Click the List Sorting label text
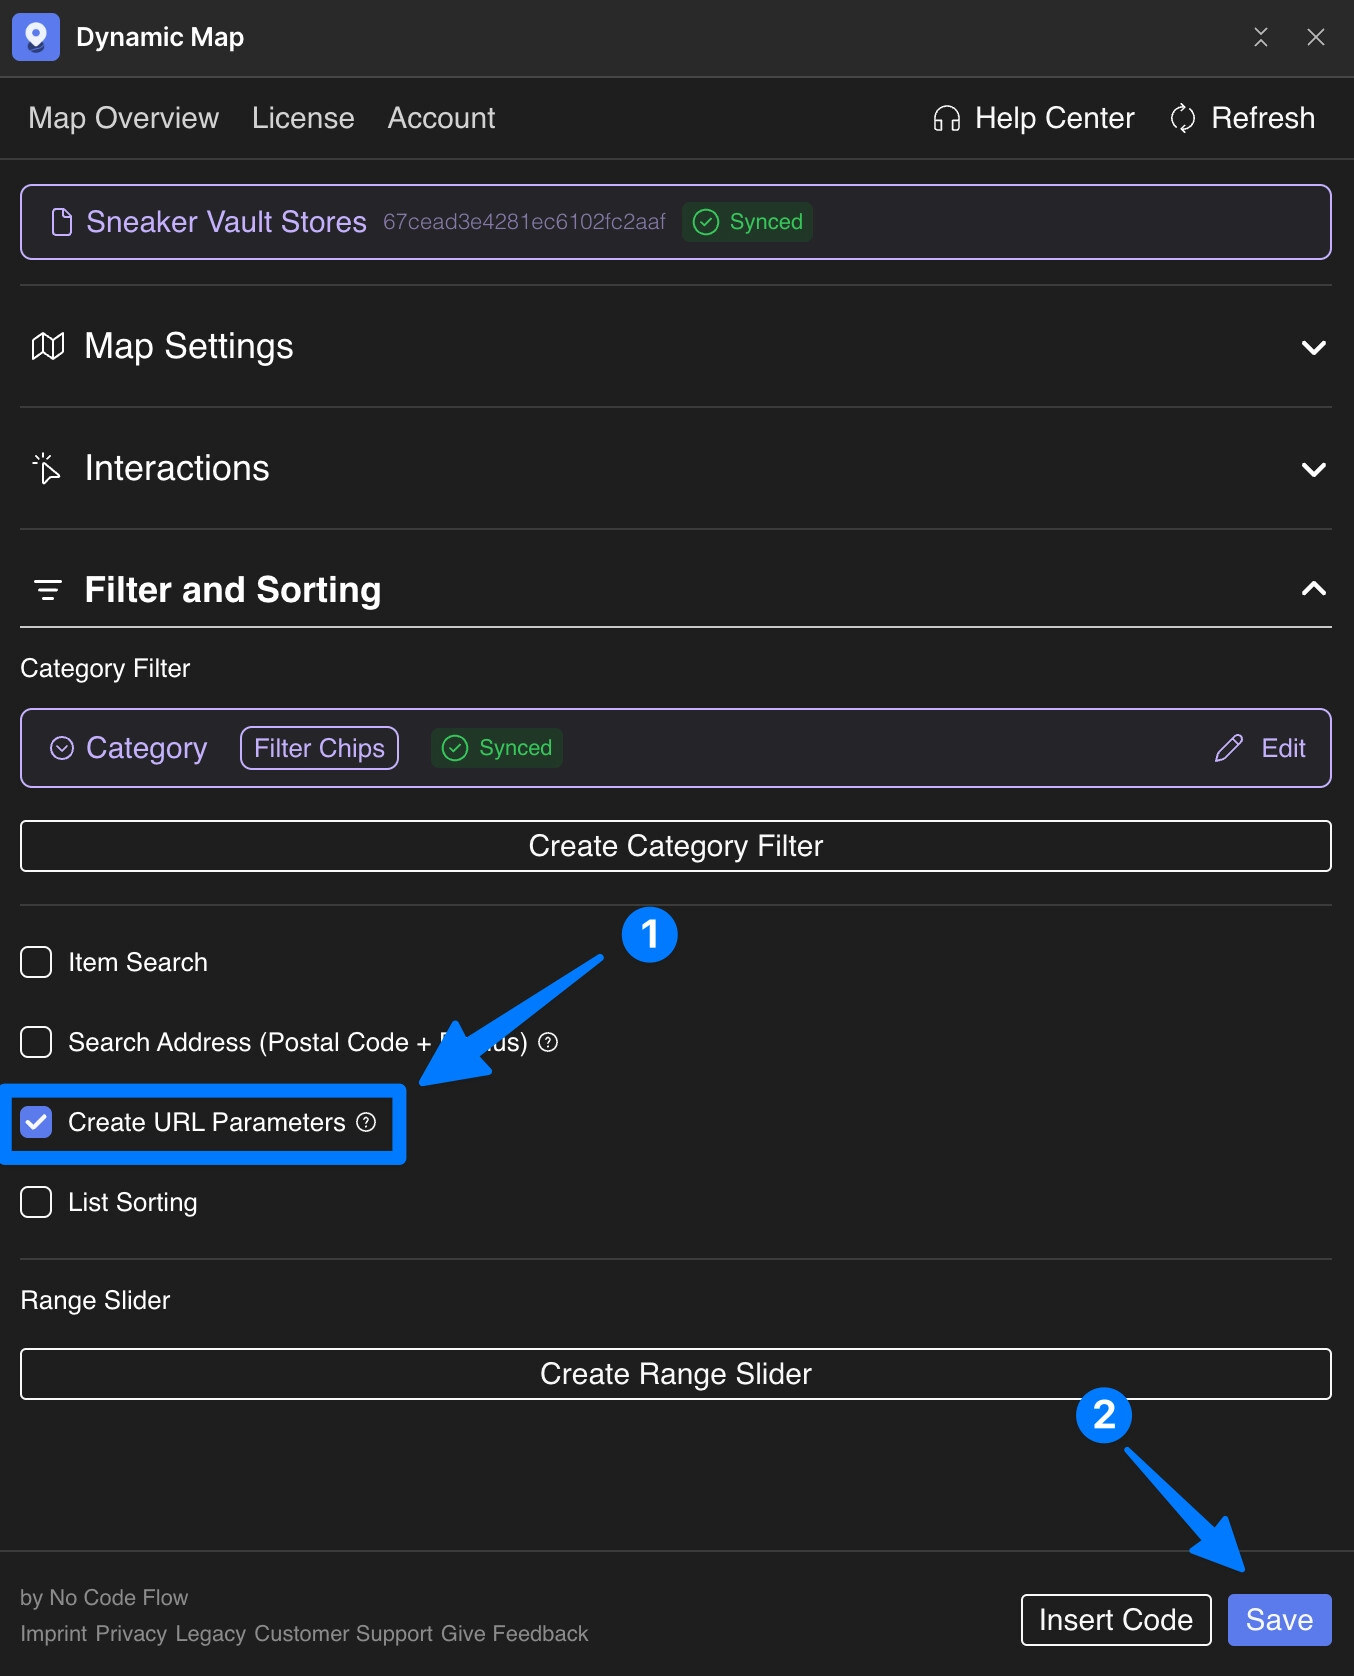Screen dimensions: 1354x1676 [x=133, y=1202]
